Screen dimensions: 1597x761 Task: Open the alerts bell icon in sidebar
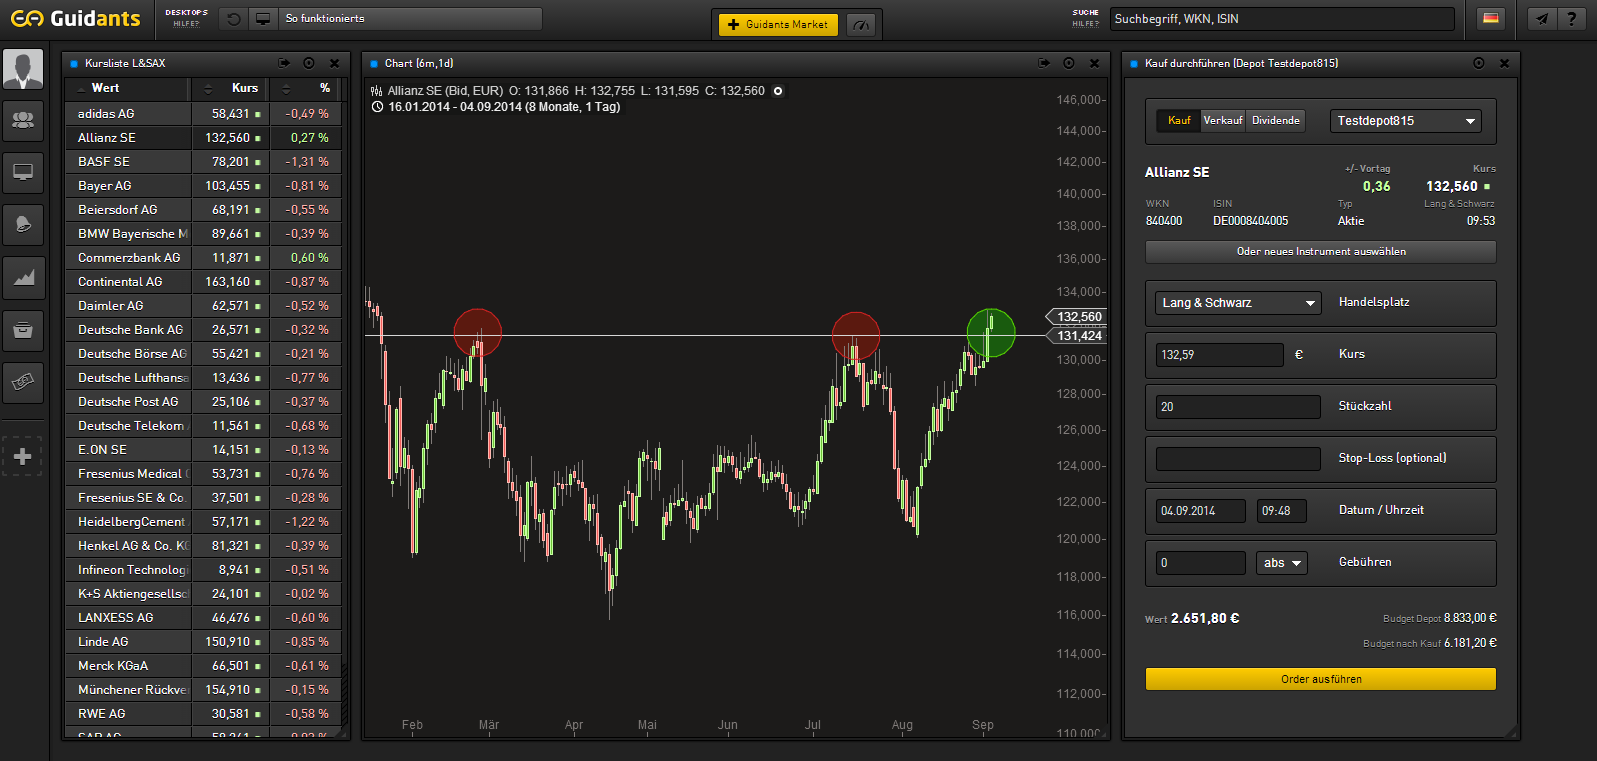(23, 225)
